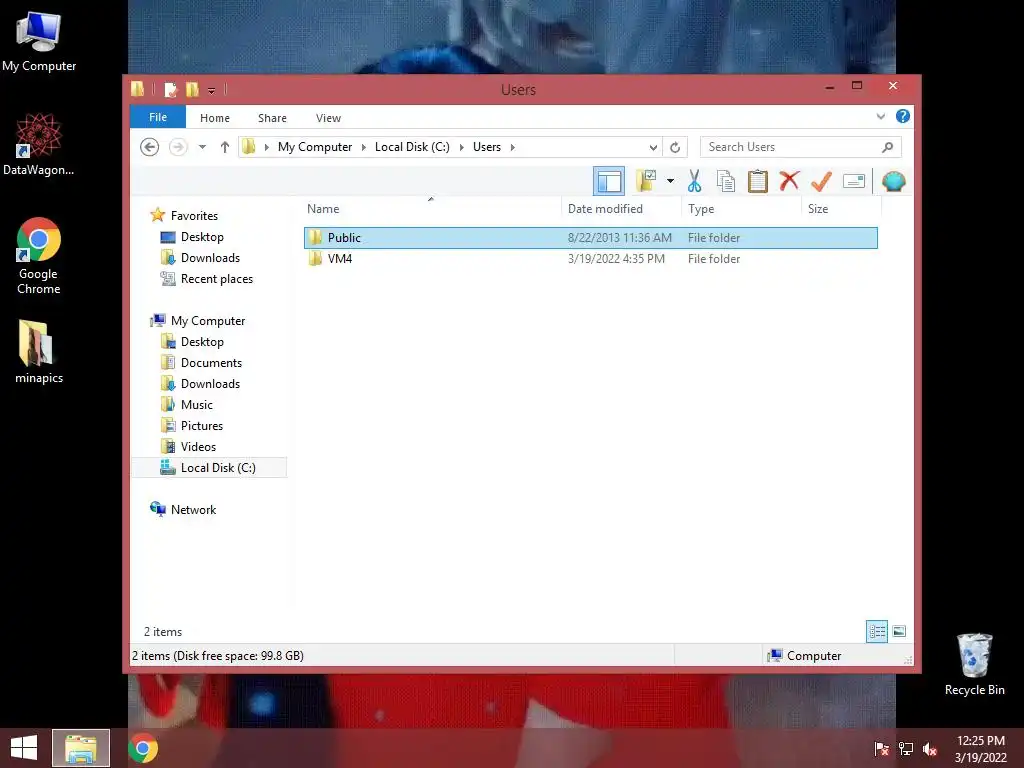Select the Recycle Bin desktop icon
The width and height of the screenshot is (1024, 768).
tap(974, 664)
